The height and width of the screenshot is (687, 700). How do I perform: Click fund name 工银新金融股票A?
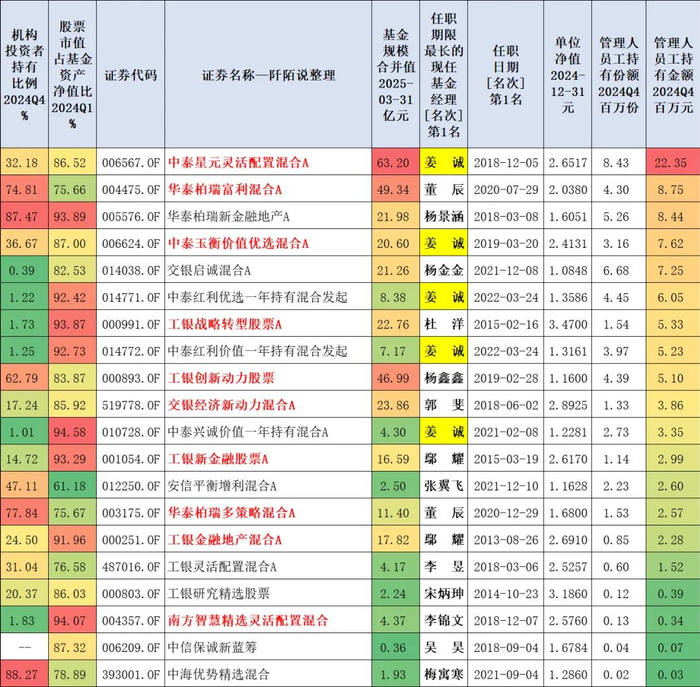tap(218, 459)
